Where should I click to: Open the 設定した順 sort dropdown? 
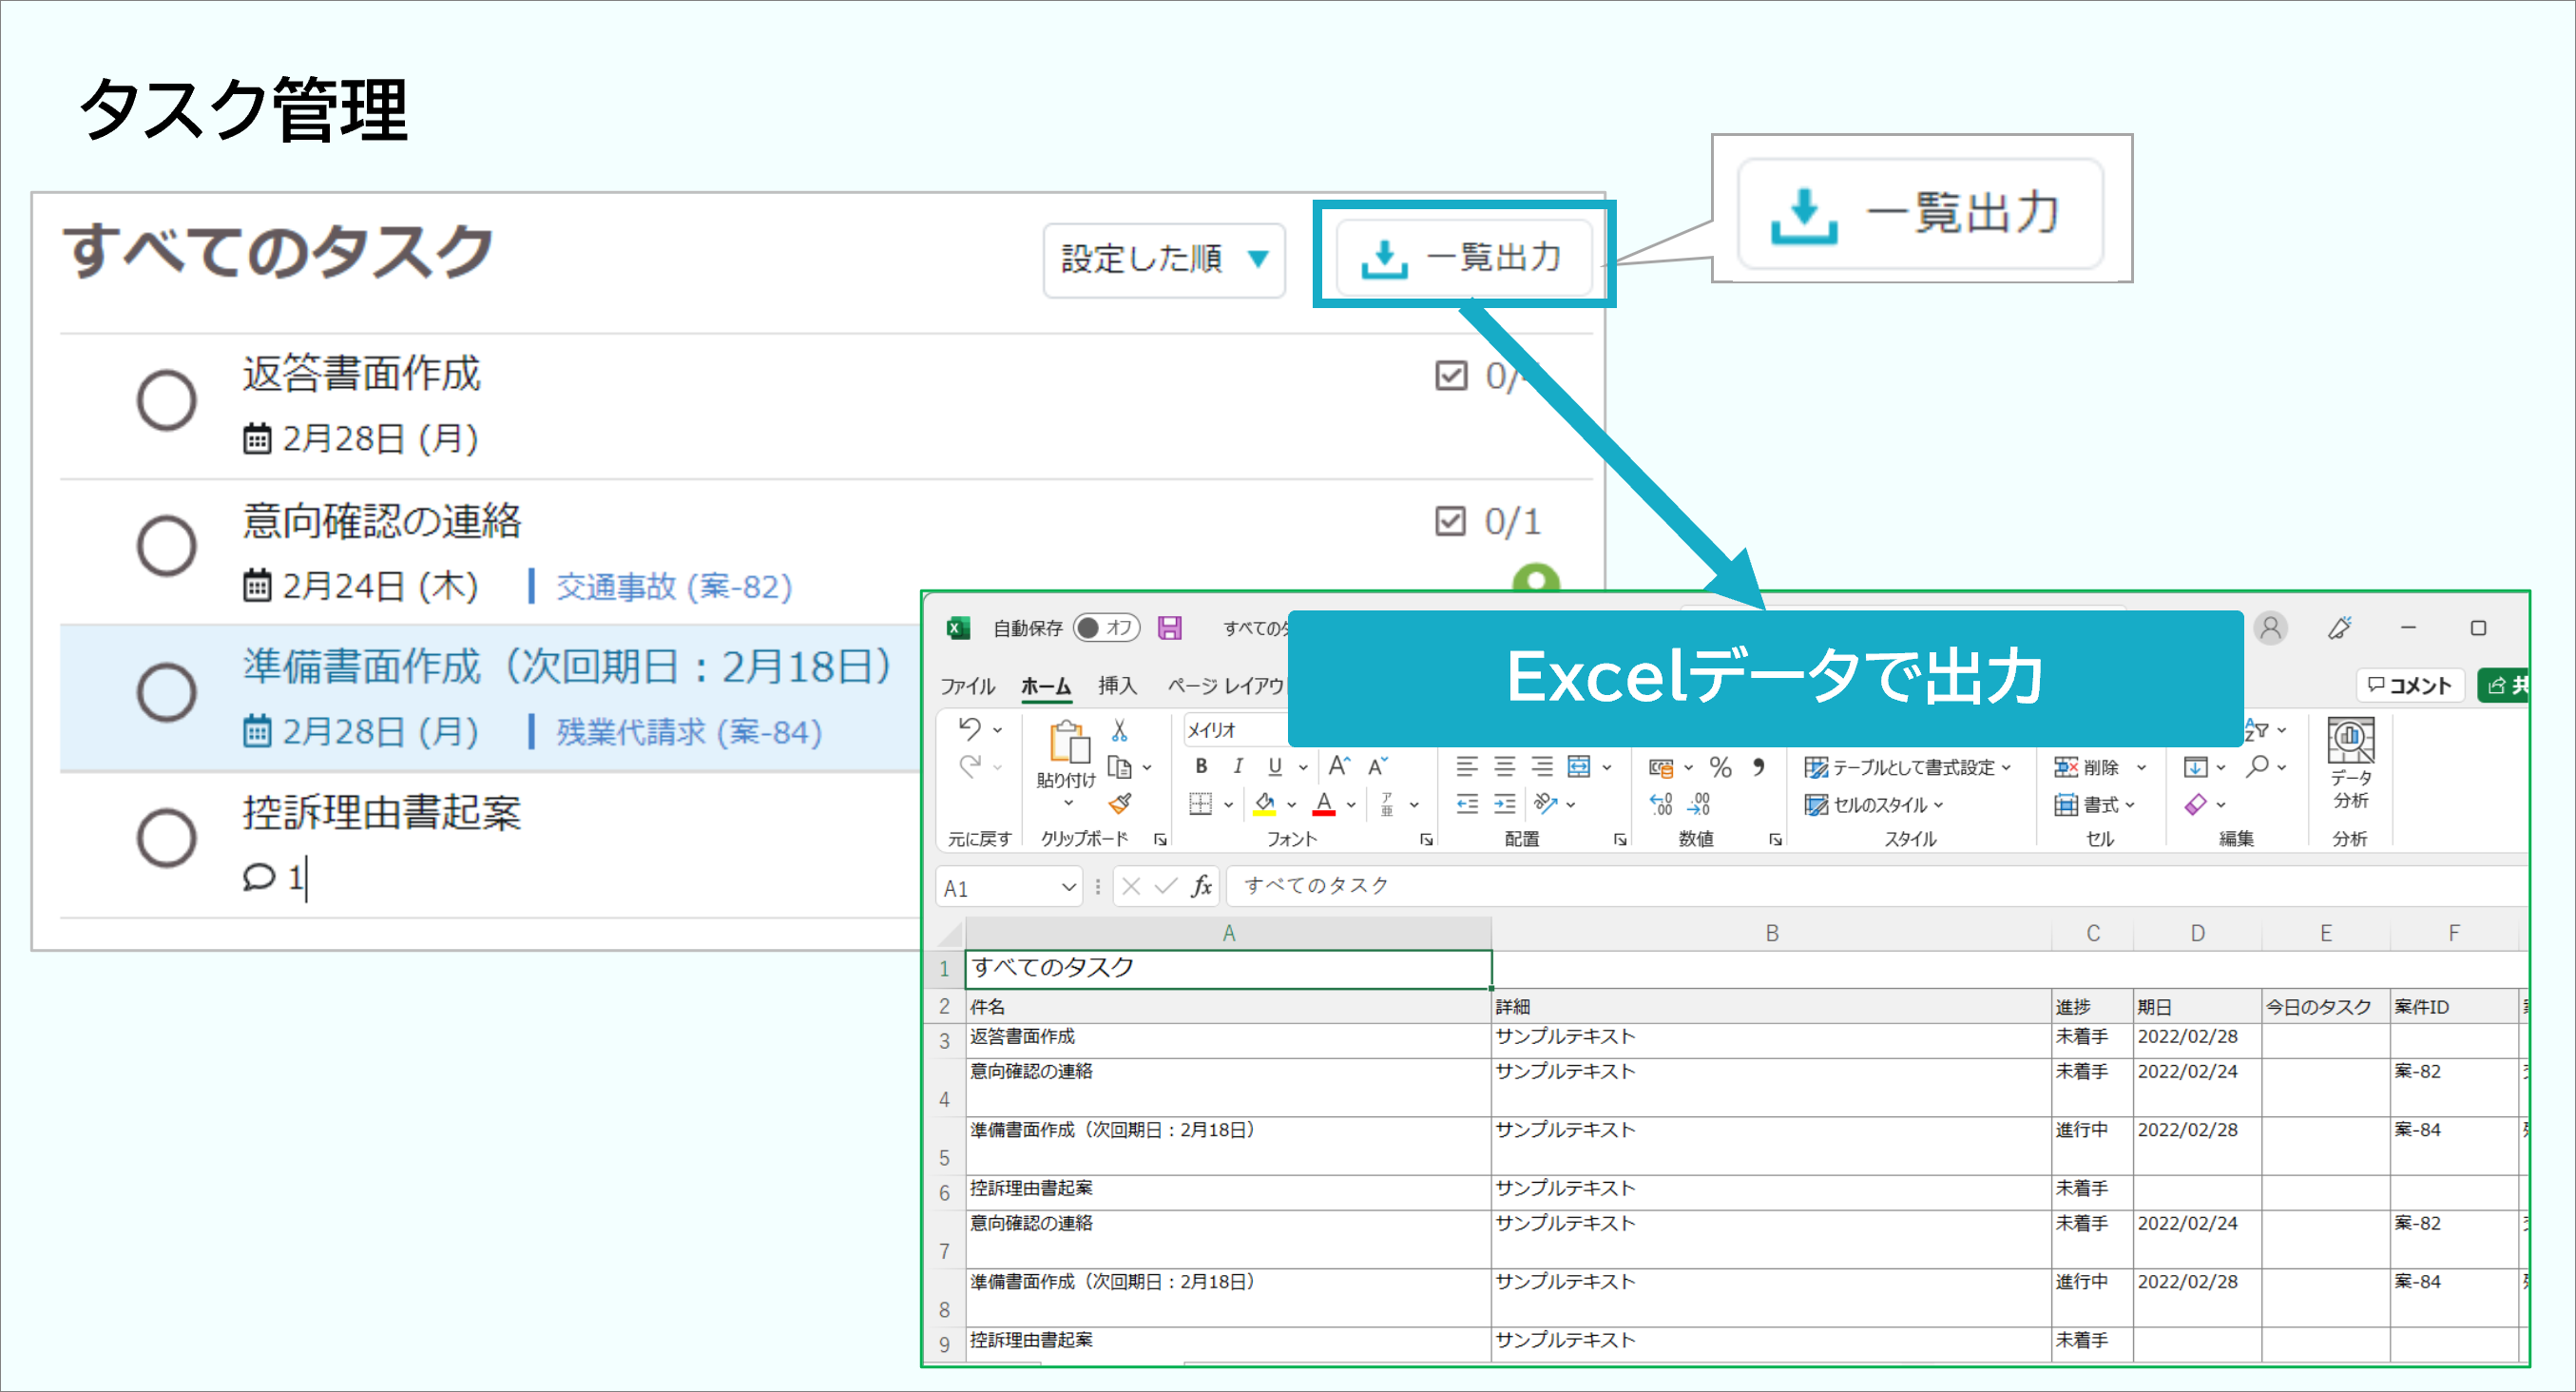[1164, 259]
